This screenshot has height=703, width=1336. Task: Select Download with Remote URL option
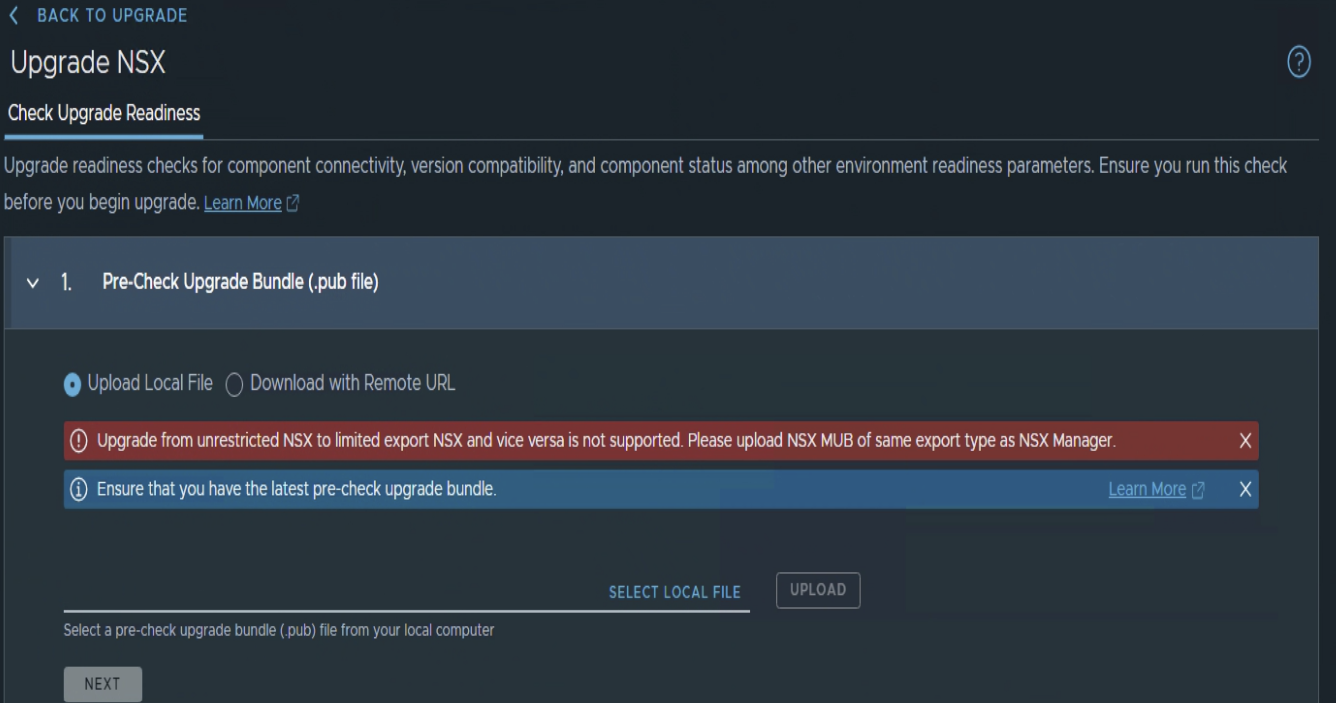tap(341, 383)
